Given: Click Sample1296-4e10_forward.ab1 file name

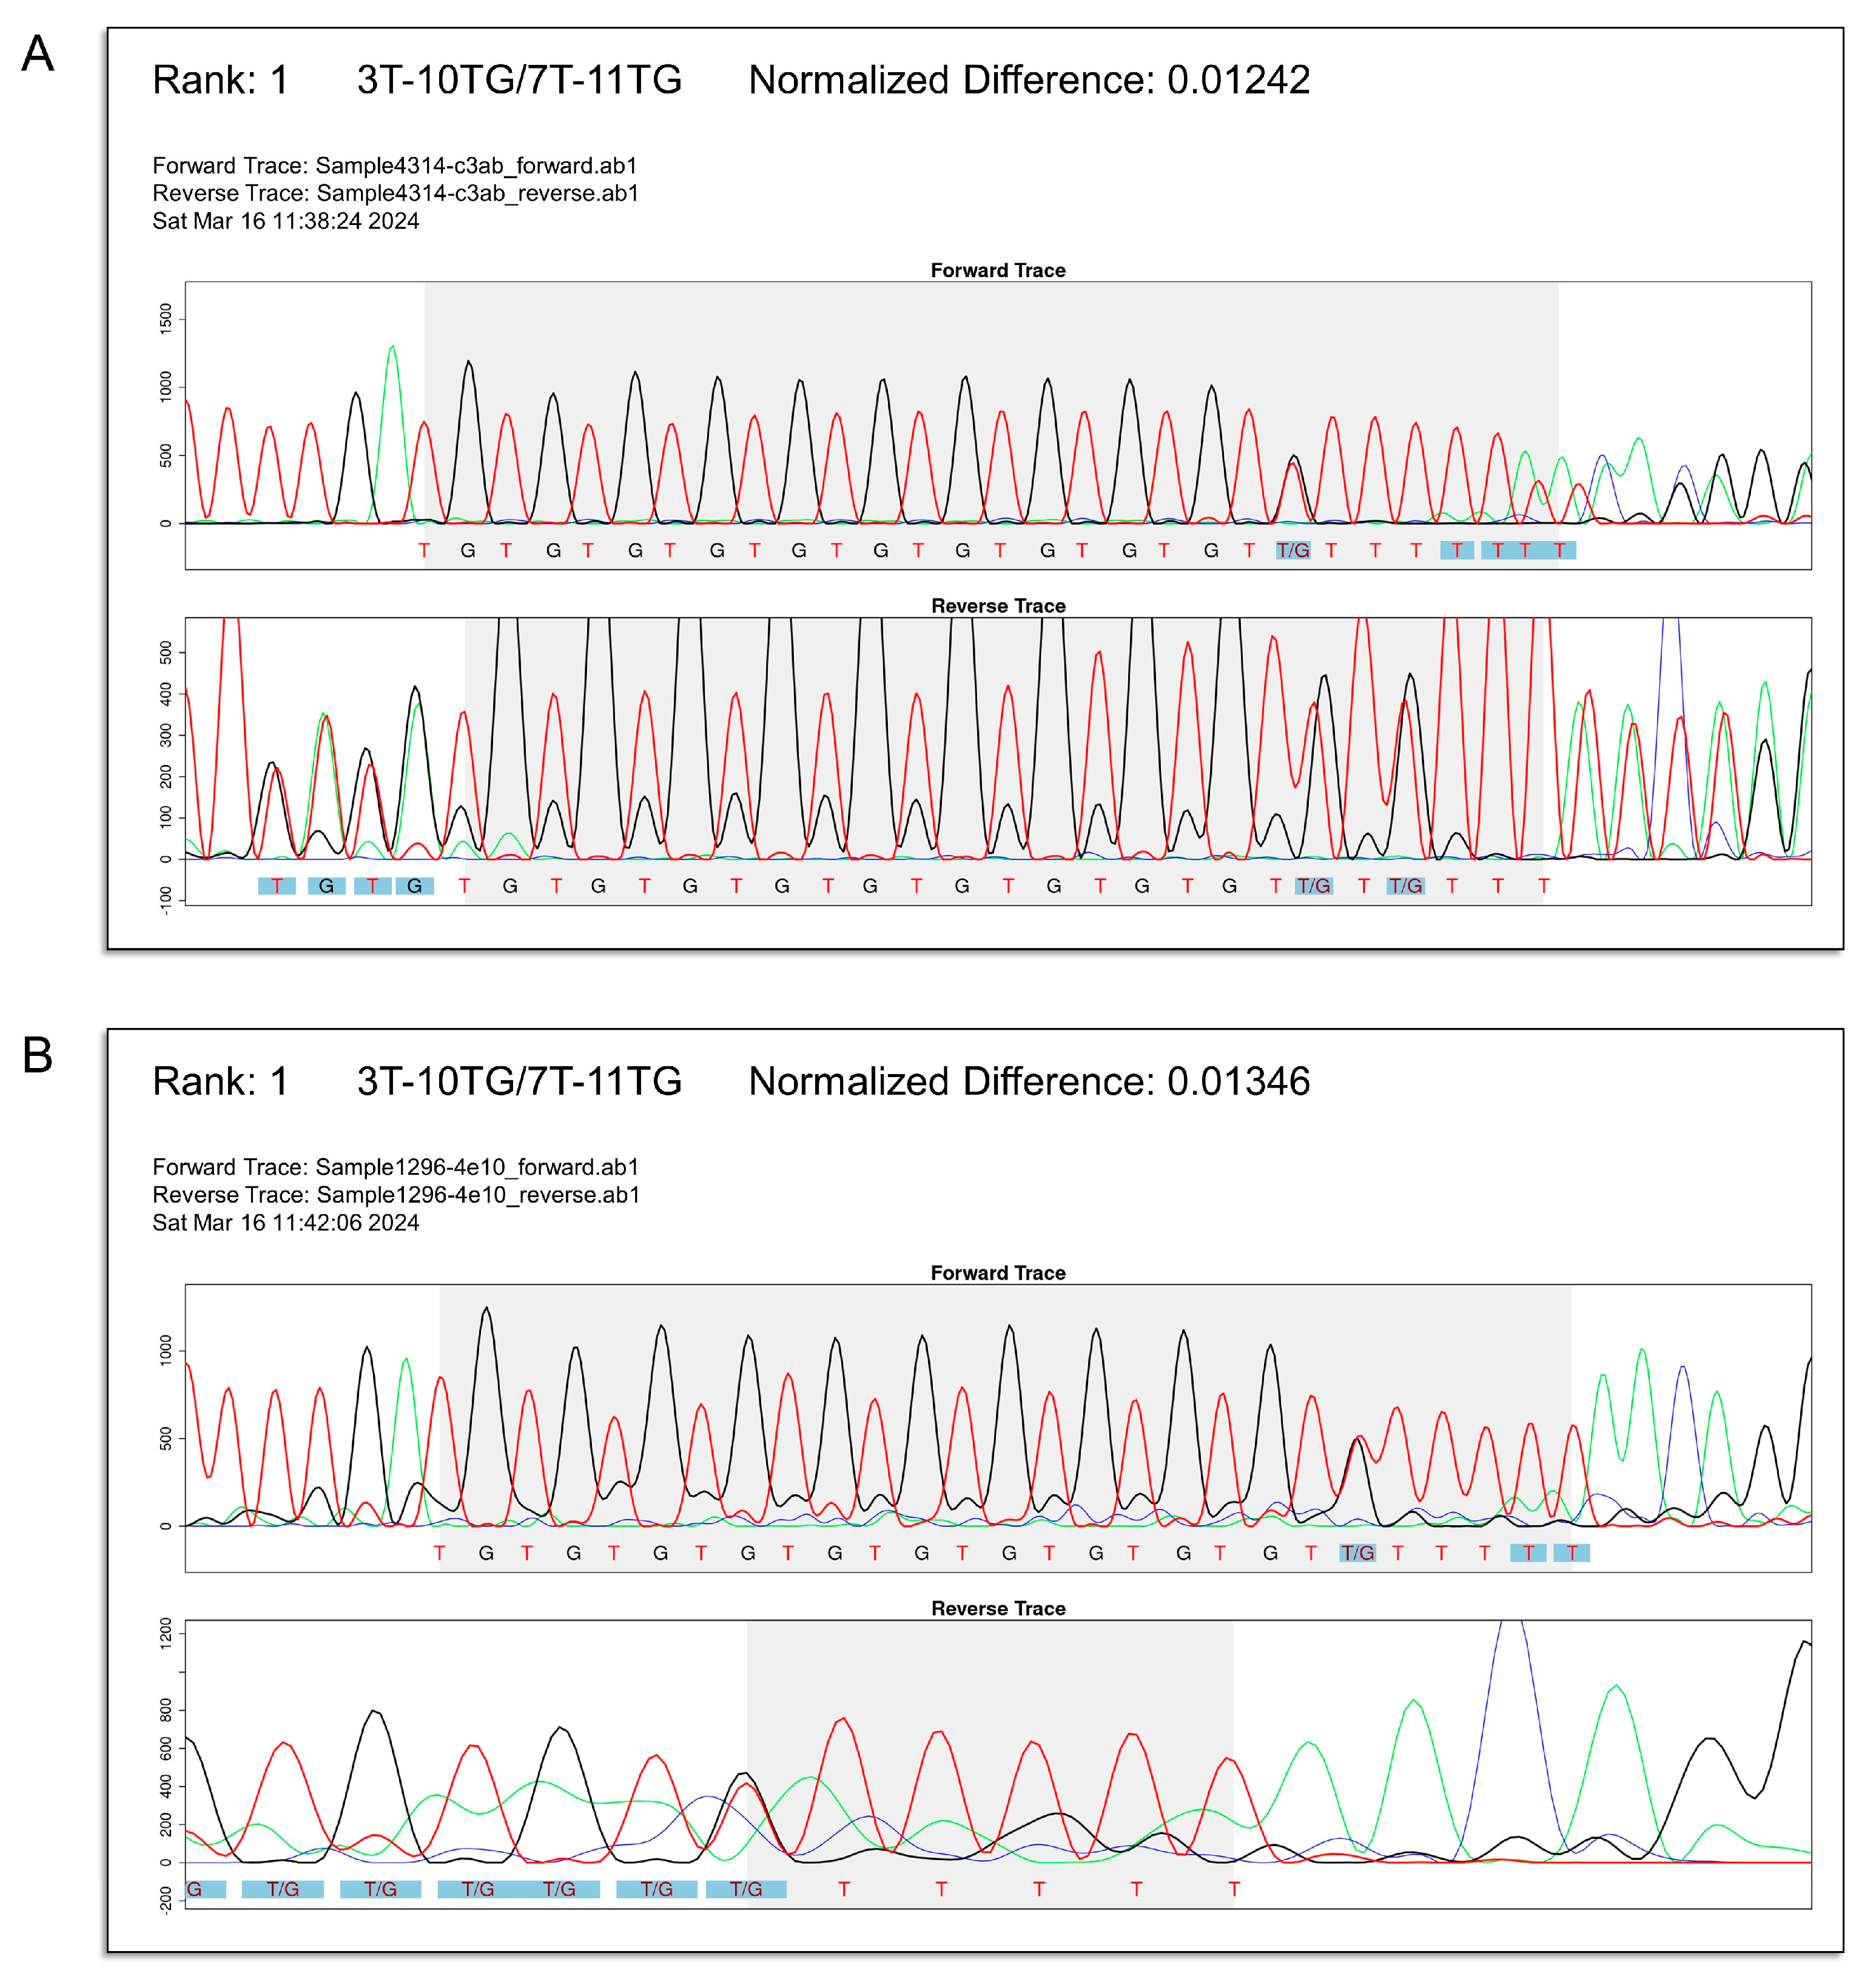Looking at the screenshot, I should (x=477, y=1167).
